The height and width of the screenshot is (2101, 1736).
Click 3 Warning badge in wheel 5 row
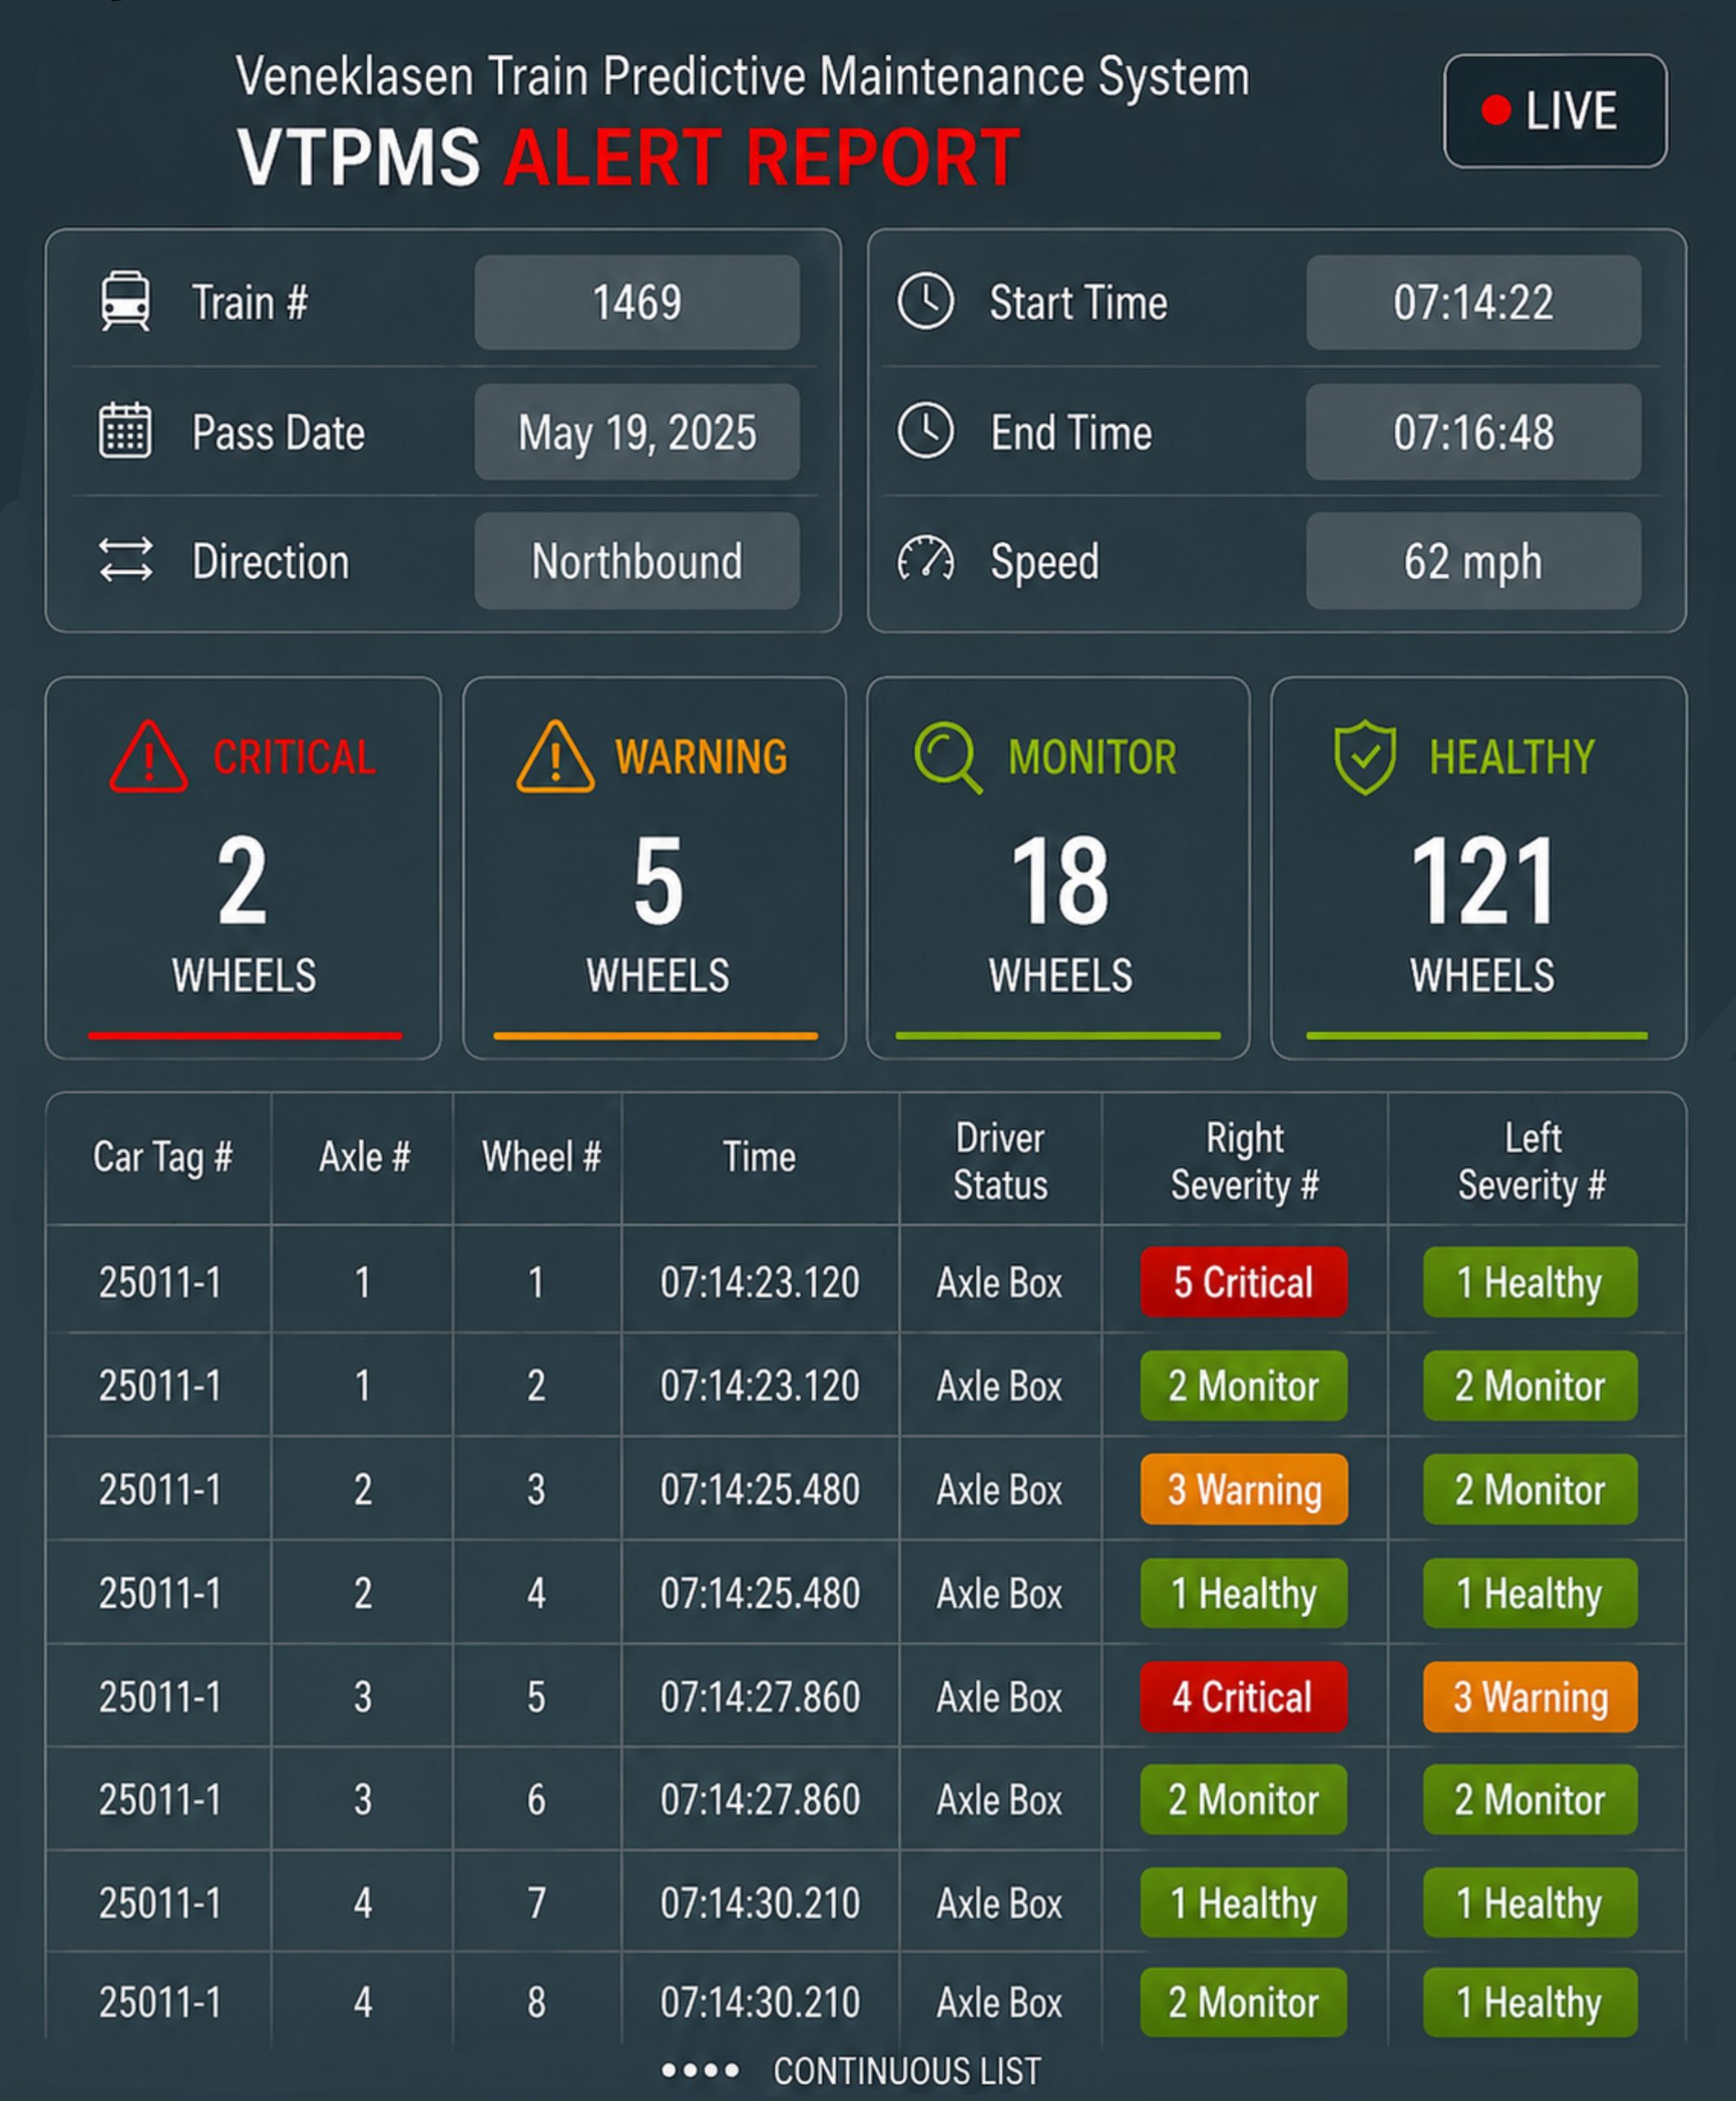(x=1530, y=1697)
